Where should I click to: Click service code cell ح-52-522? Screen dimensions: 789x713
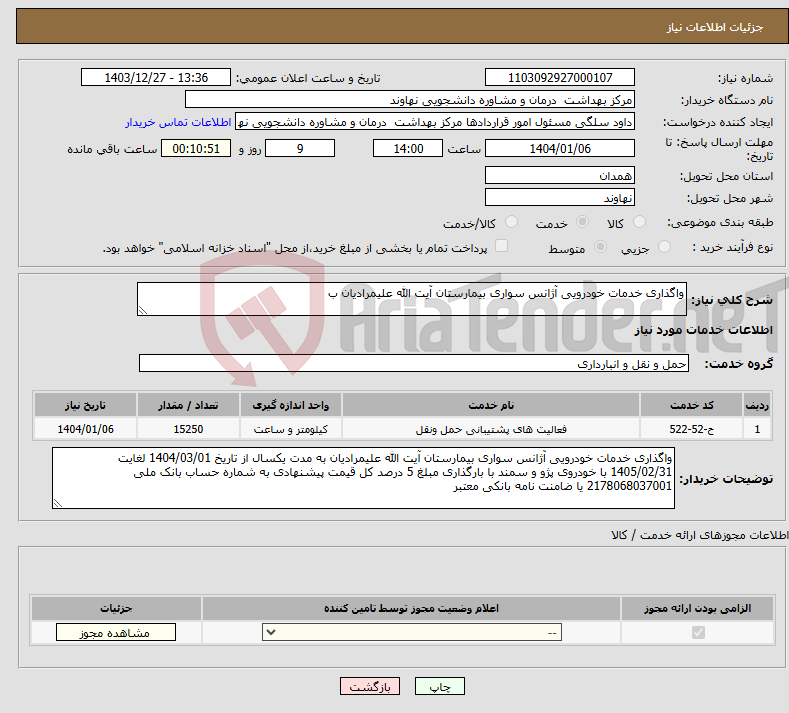(691, 429)
